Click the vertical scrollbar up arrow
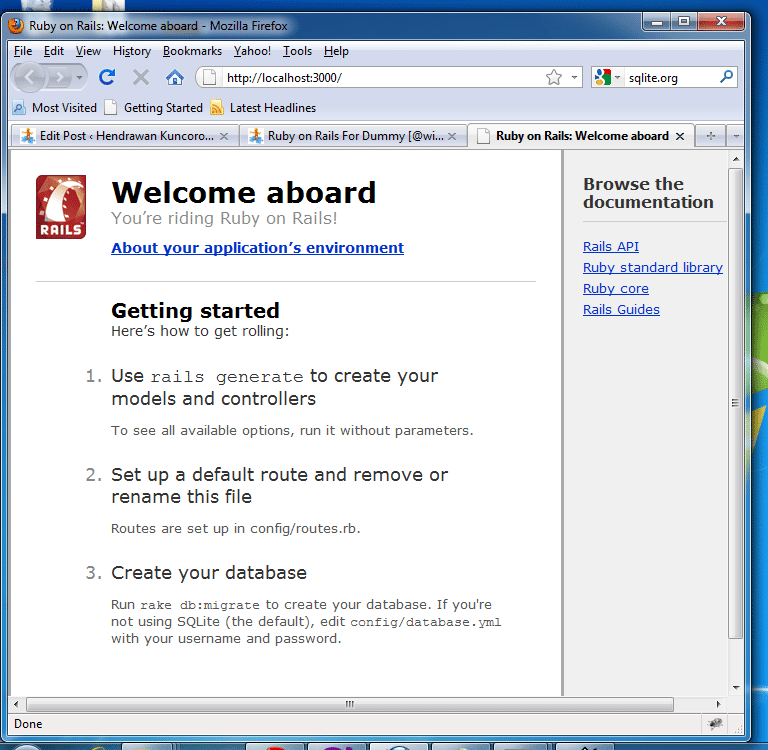768x750 pixels. (x=736, y=159)
